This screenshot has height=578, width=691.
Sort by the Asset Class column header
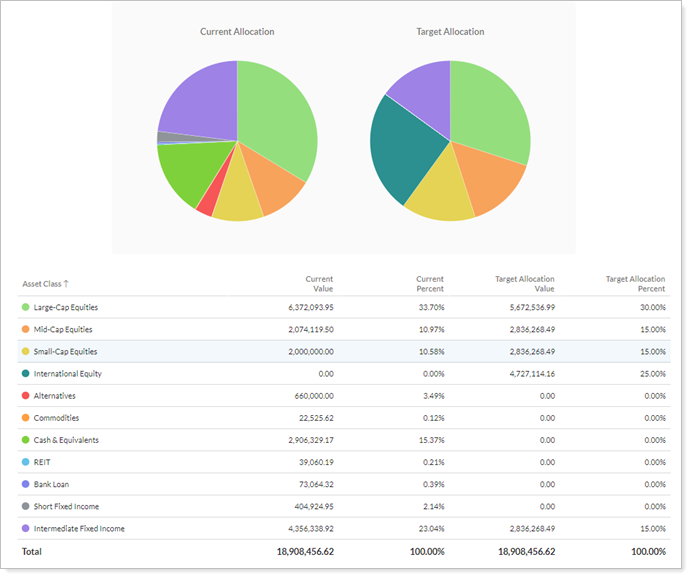pos(41,284)
